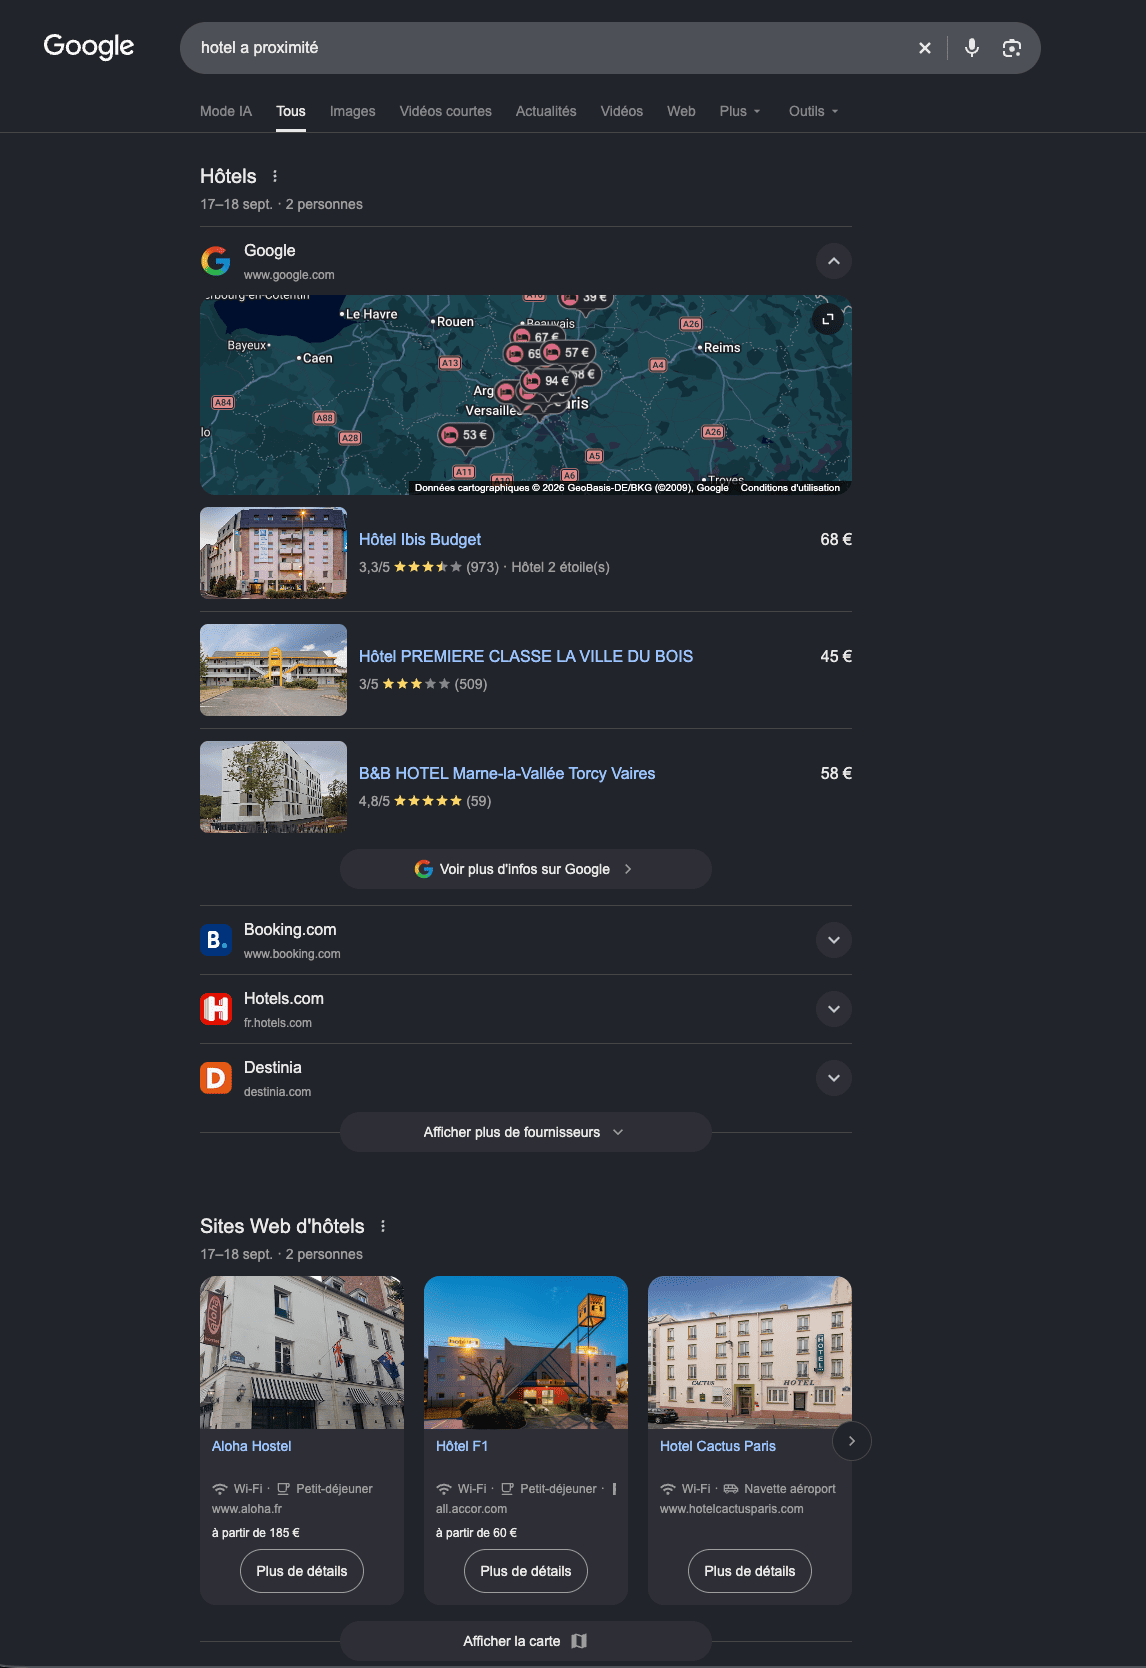Image resolution: width=1146 pixels, height=1668 pixels.
Task: Click Plus de détails for Hôtel F1
Action: 526,1571
